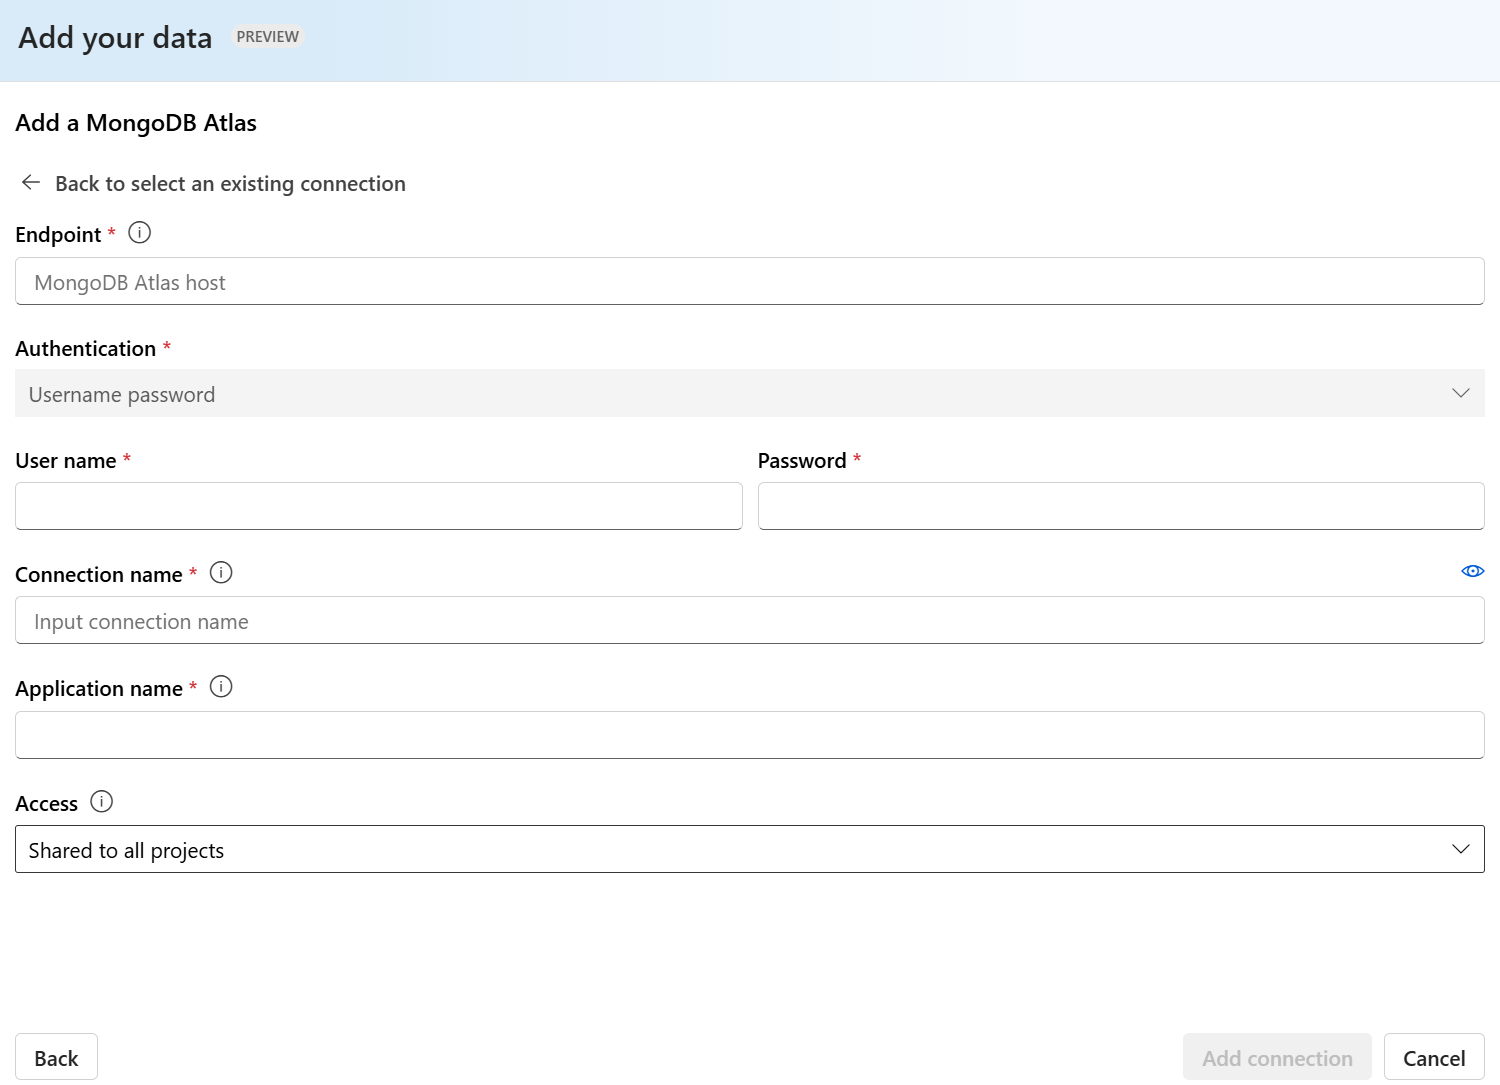Click the Application name info icon

pyautogui.click(x=221, y=687)
